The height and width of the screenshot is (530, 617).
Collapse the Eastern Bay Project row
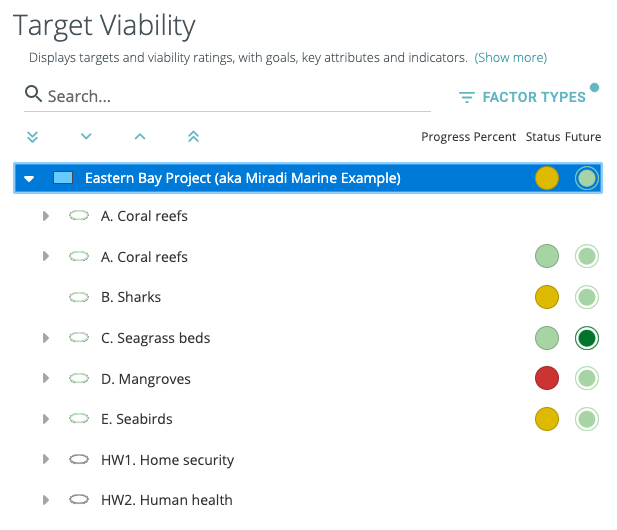tap(30, 179)
